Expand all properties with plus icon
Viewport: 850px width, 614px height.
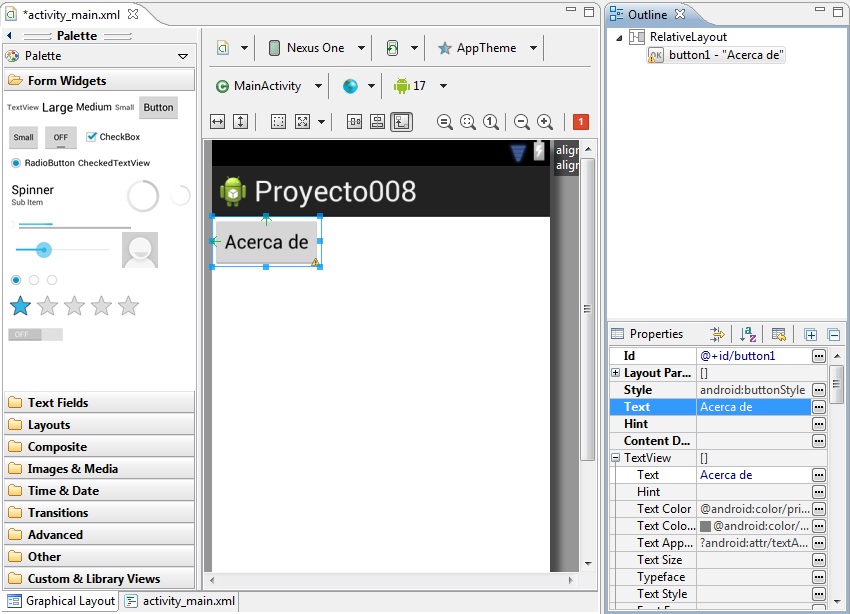point(810,334)
